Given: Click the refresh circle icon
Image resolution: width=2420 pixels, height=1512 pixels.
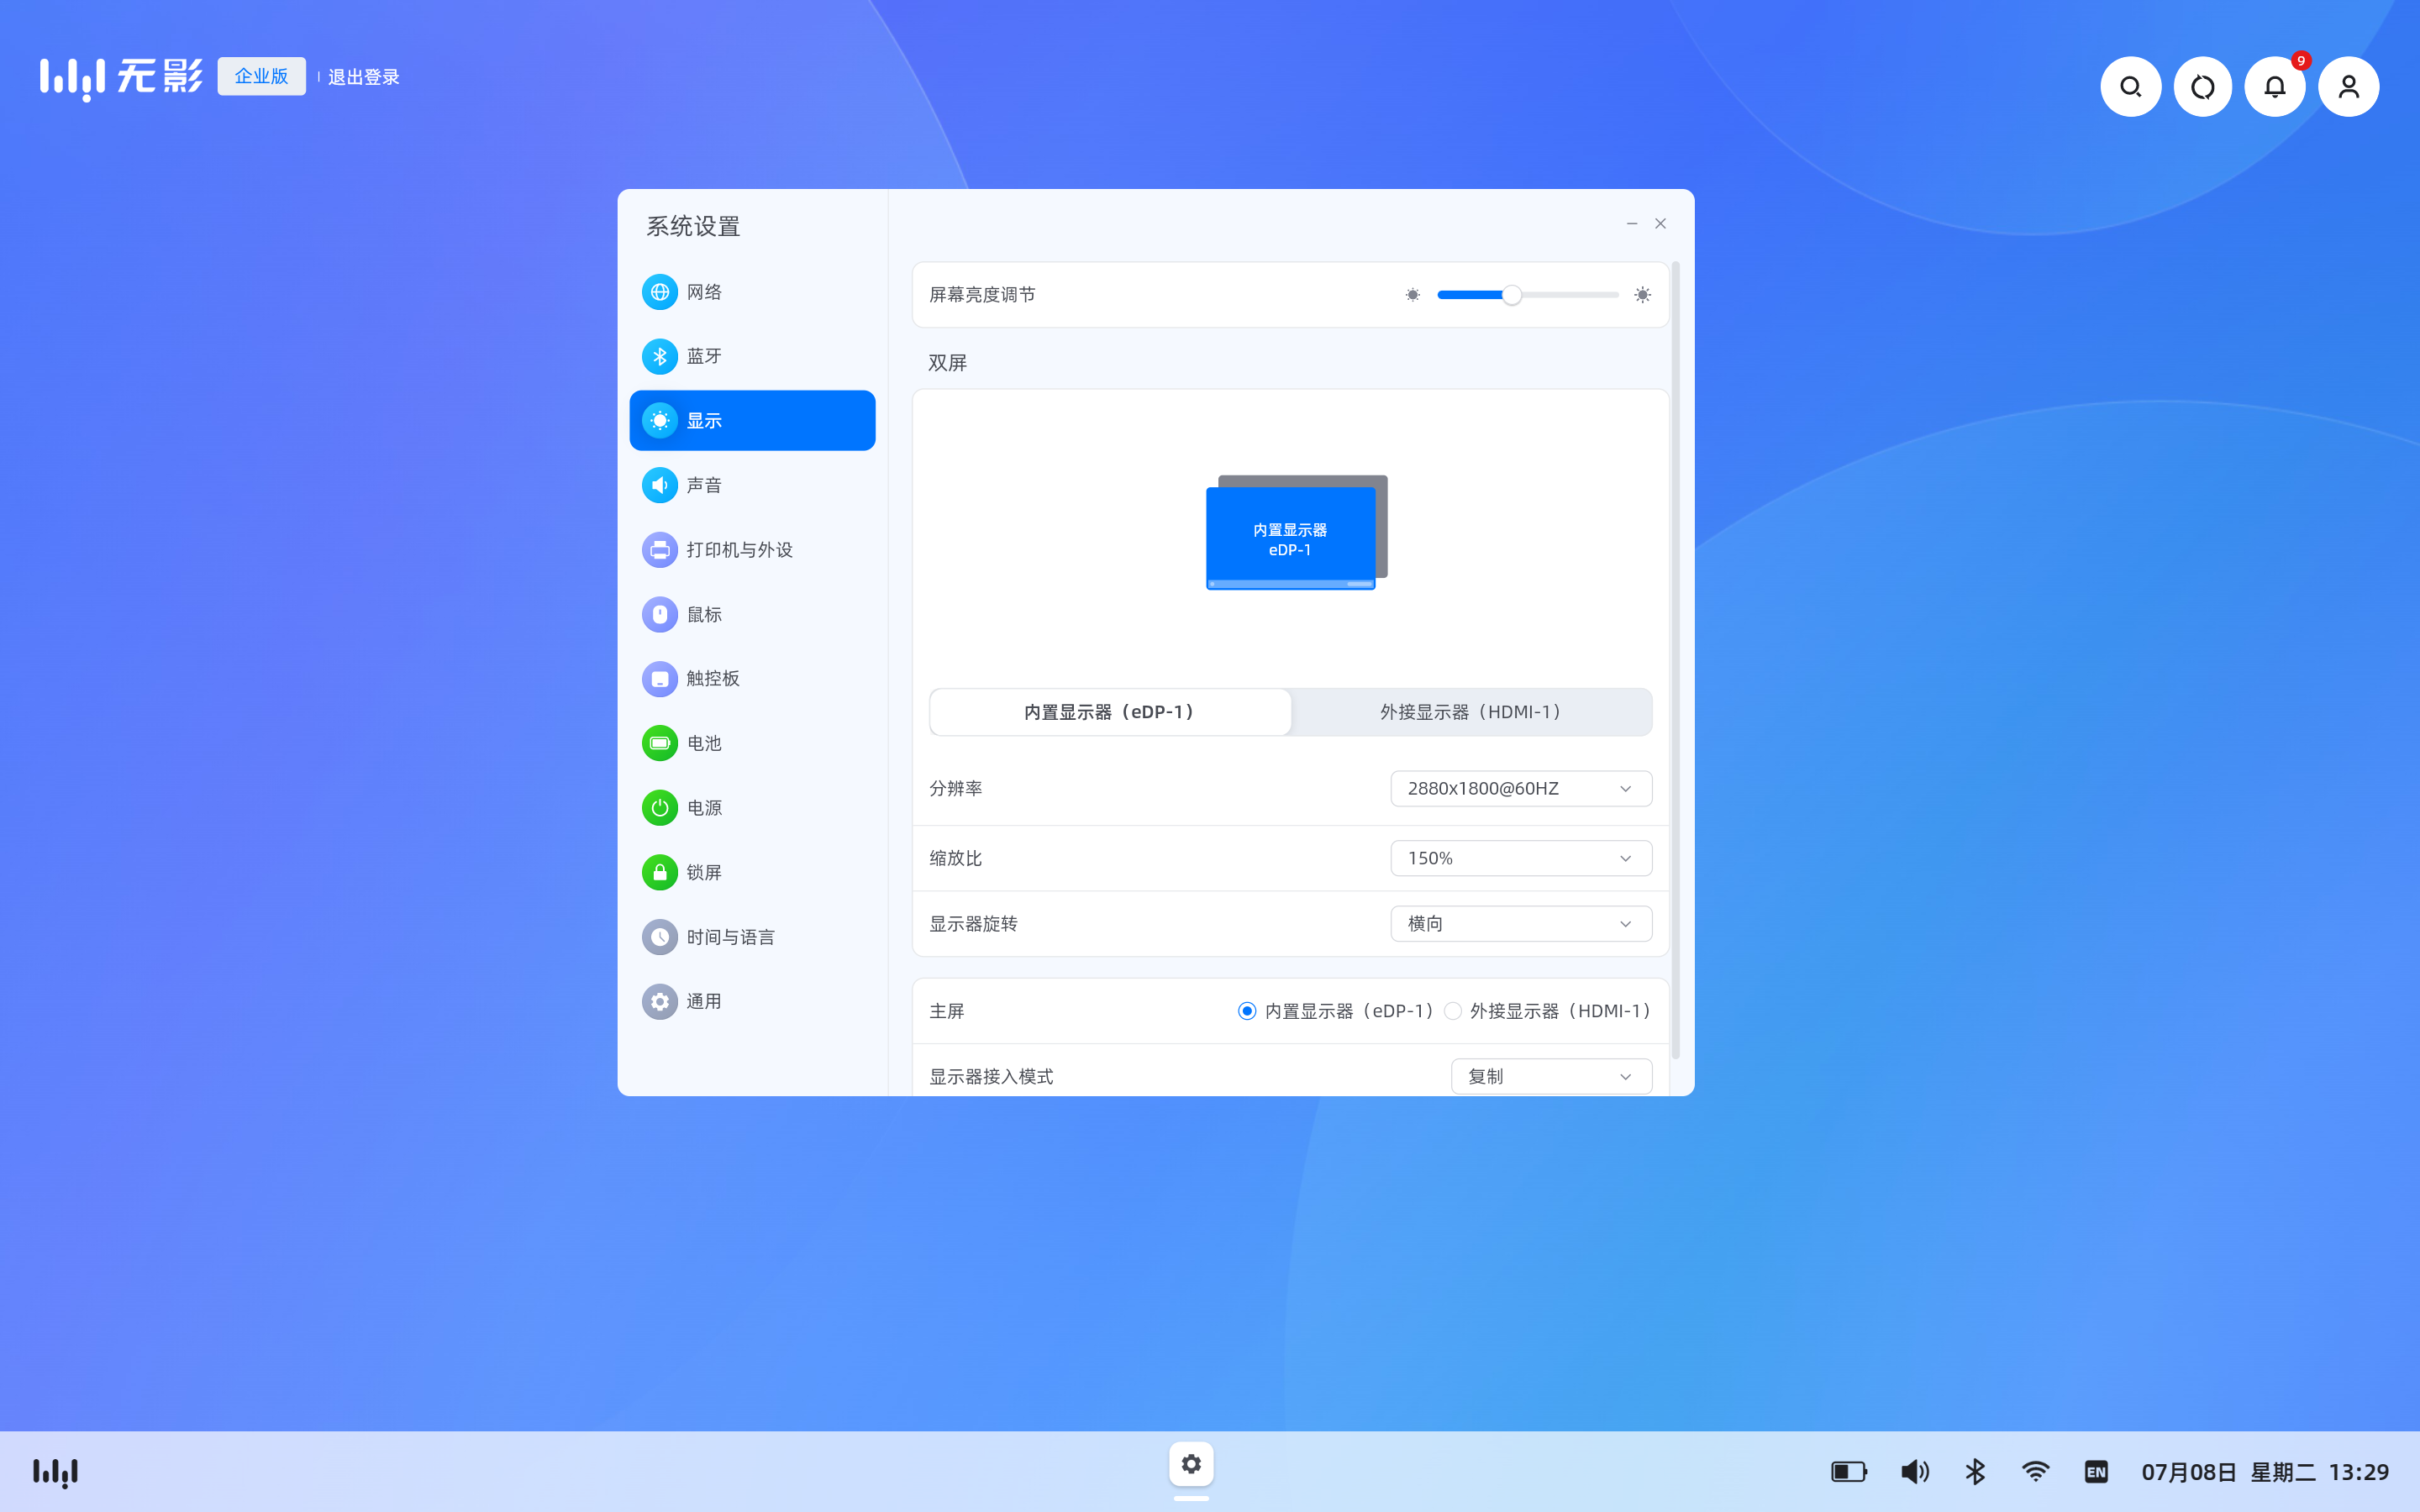Looking at the screenshot, I should [x=2202, y=87].
